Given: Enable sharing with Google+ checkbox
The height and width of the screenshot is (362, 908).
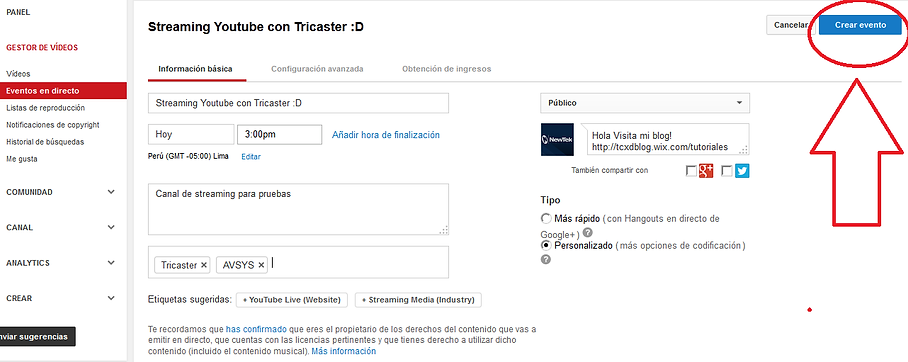Looking at the screenshot, I should (x=691, y=171).
